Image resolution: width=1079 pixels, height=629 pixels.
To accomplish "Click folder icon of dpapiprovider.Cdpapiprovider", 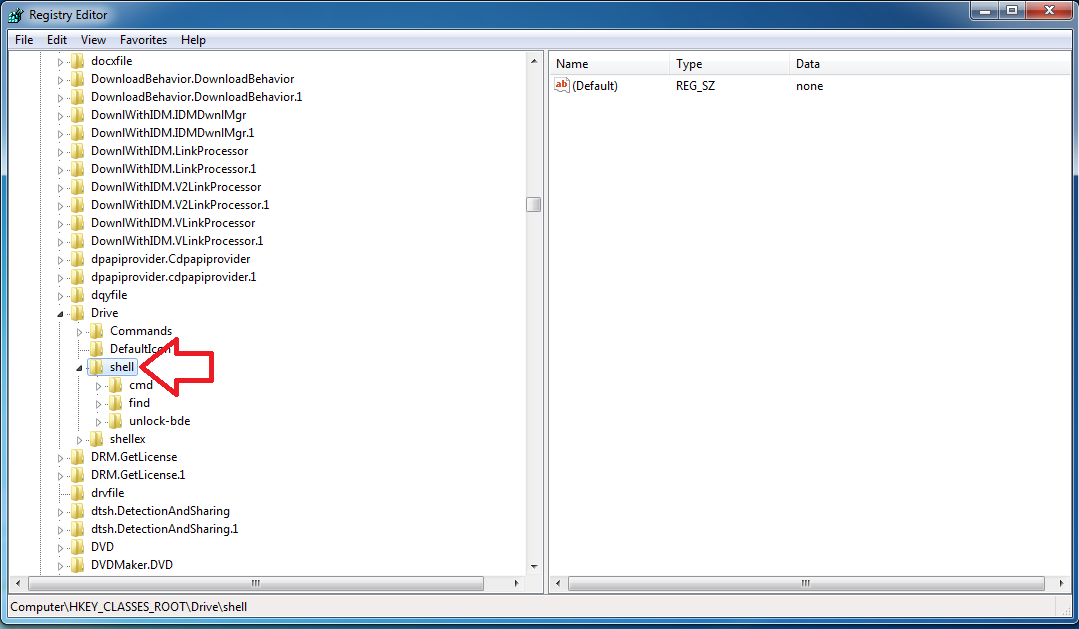I will [78, 259].
